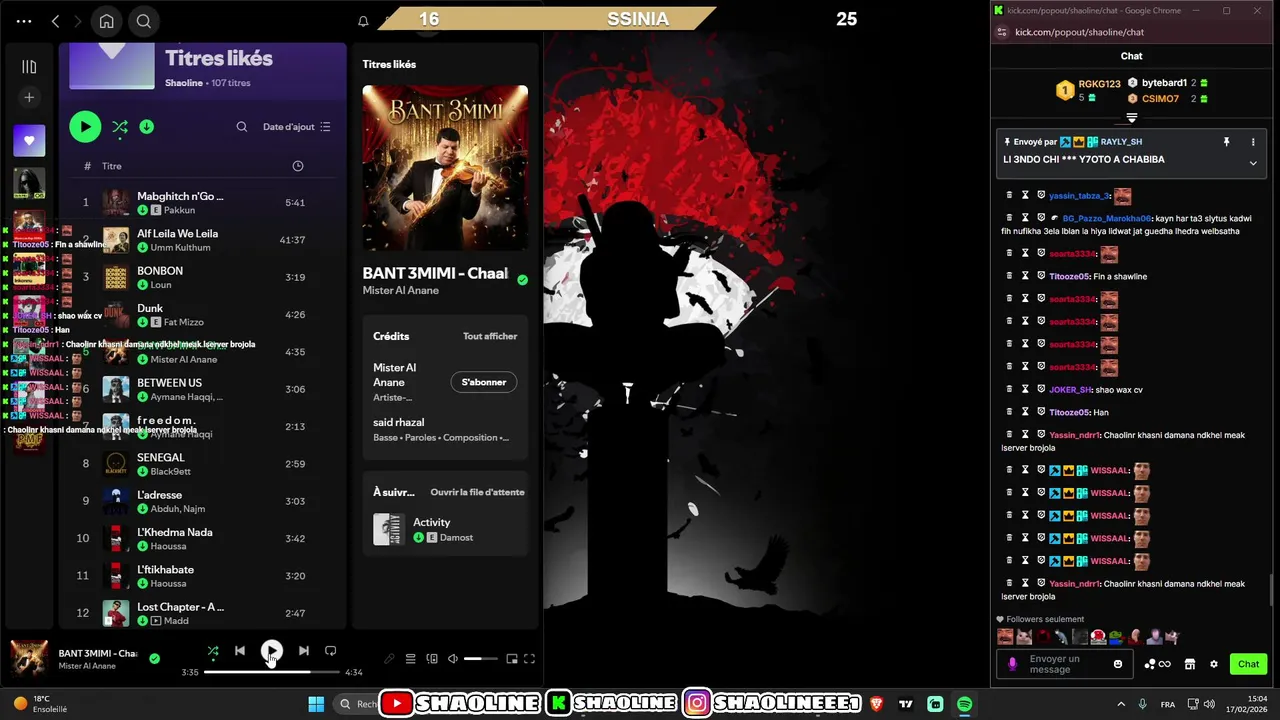Open the 18°C weather widget
Image resolution: width=1280 pixels, height=720 pixels.
pyautogui.click(x=40, y=704)
